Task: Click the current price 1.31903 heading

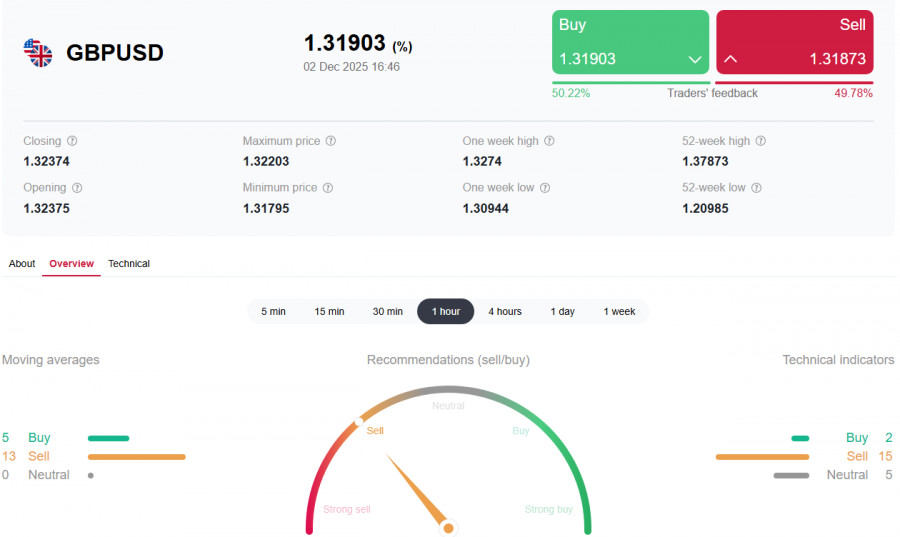Action: tap(344, 43)
